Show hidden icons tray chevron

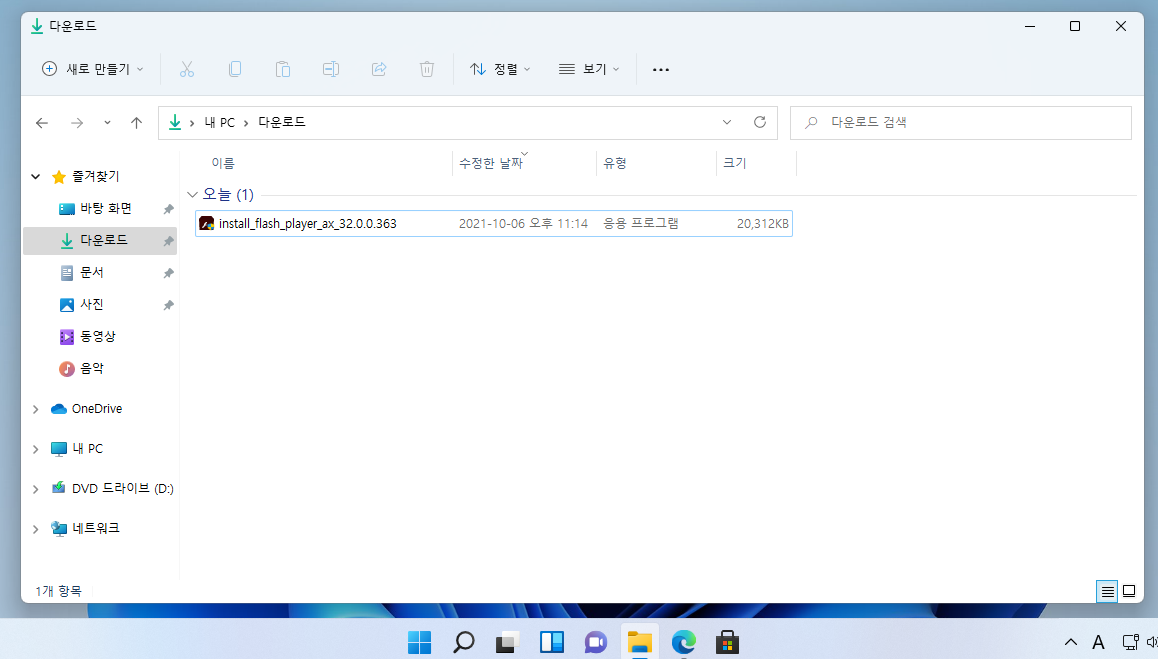(1070, 642)
